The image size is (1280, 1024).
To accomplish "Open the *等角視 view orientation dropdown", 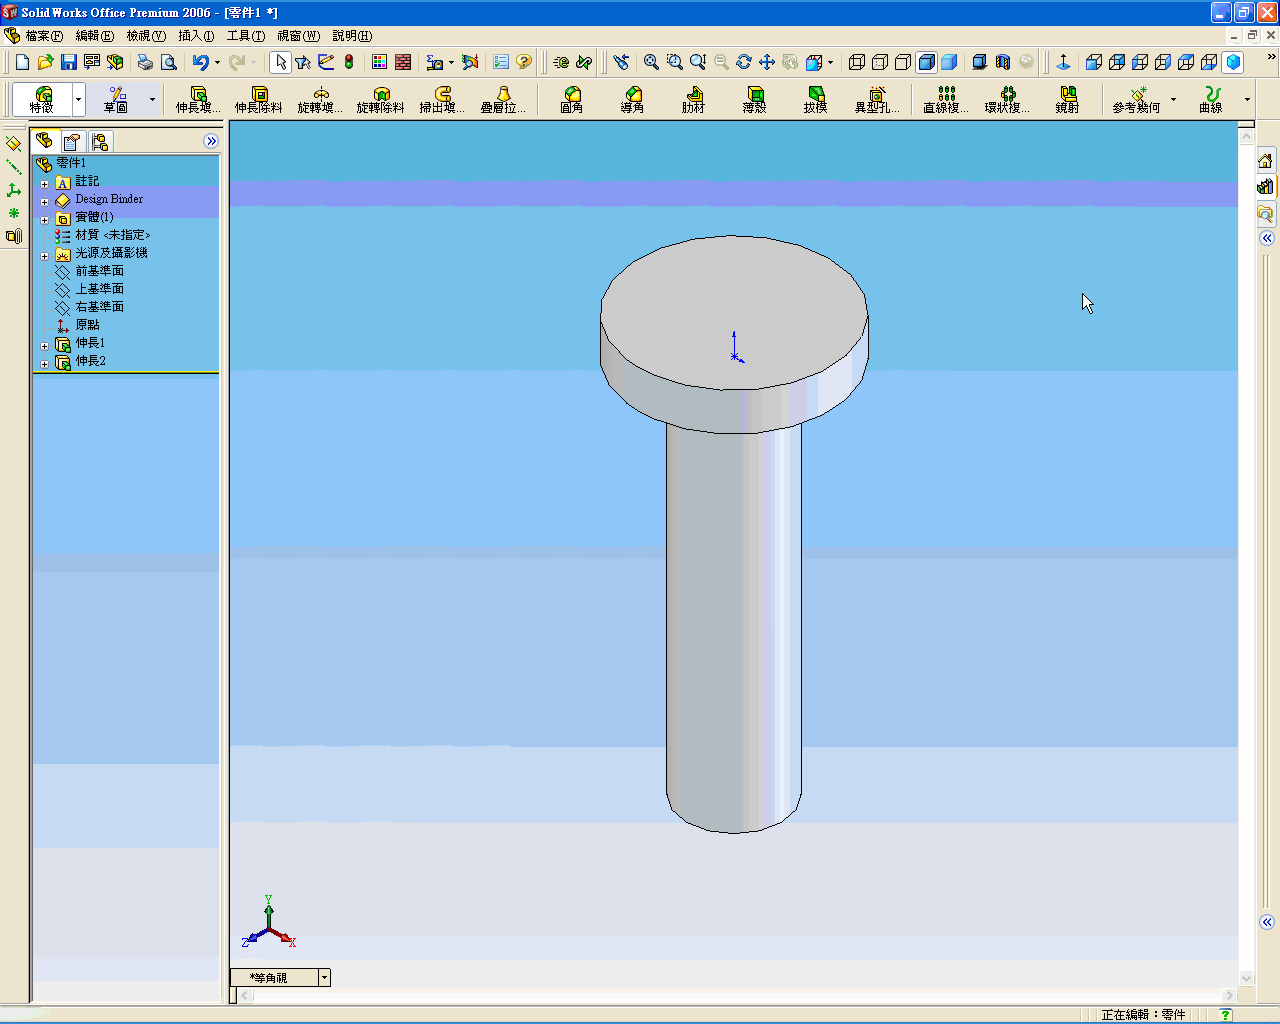I will tap(324, 978).
